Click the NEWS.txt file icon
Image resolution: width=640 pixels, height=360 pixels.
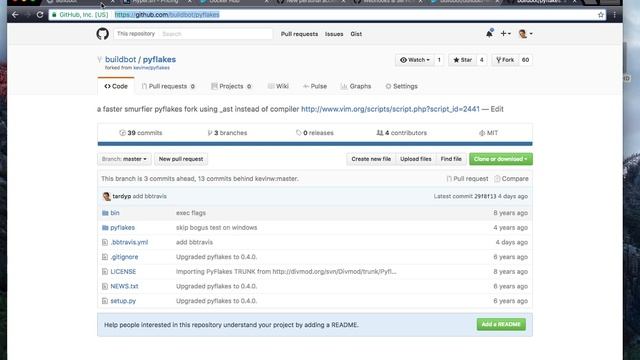point(105,287)
